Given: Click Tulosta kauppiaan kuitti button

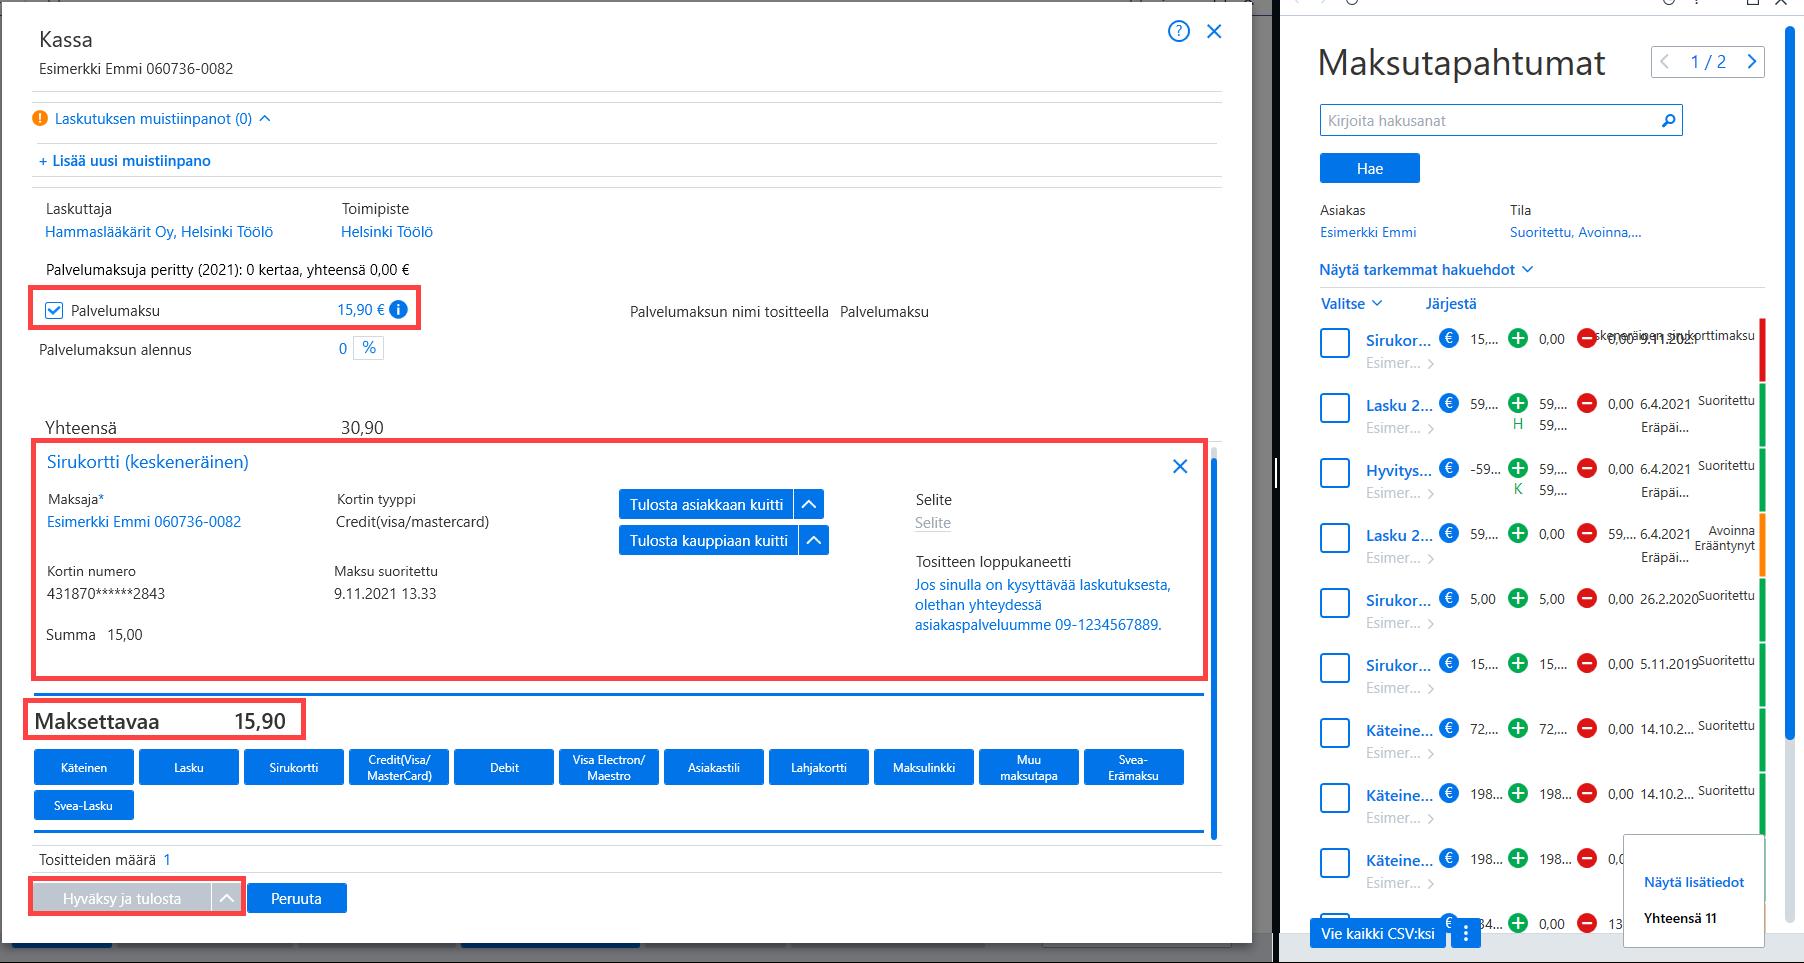Looking at the screenshot, I should coord(708,541).
